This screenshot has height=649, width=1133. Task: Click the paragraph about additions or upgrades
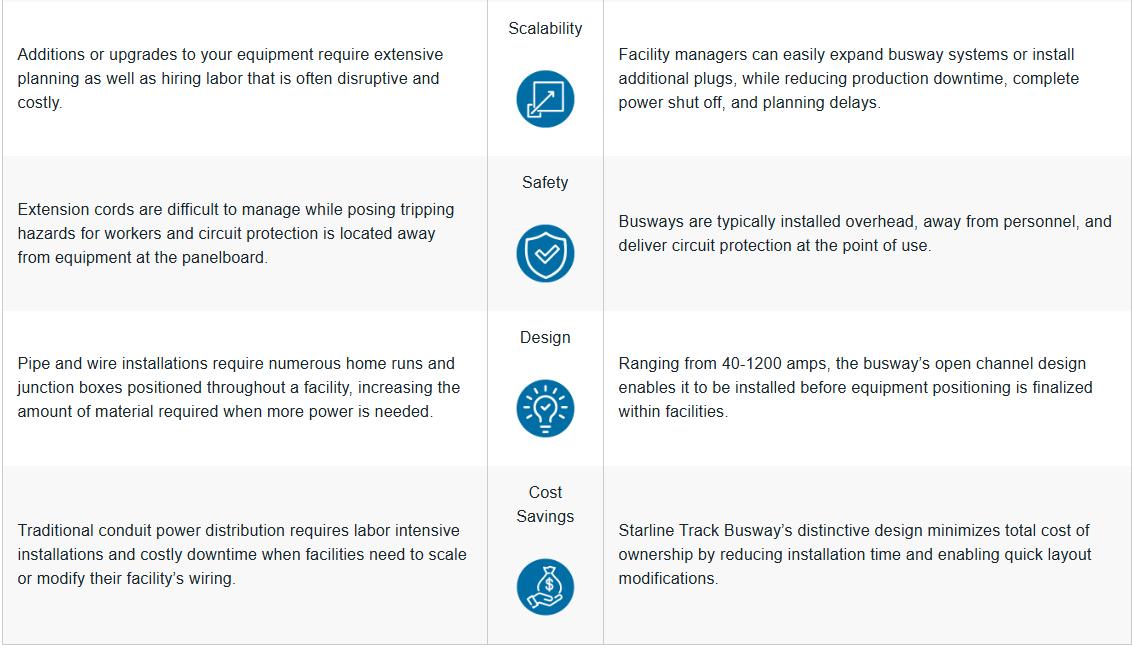pyautogui.click(x=230, y=78)
